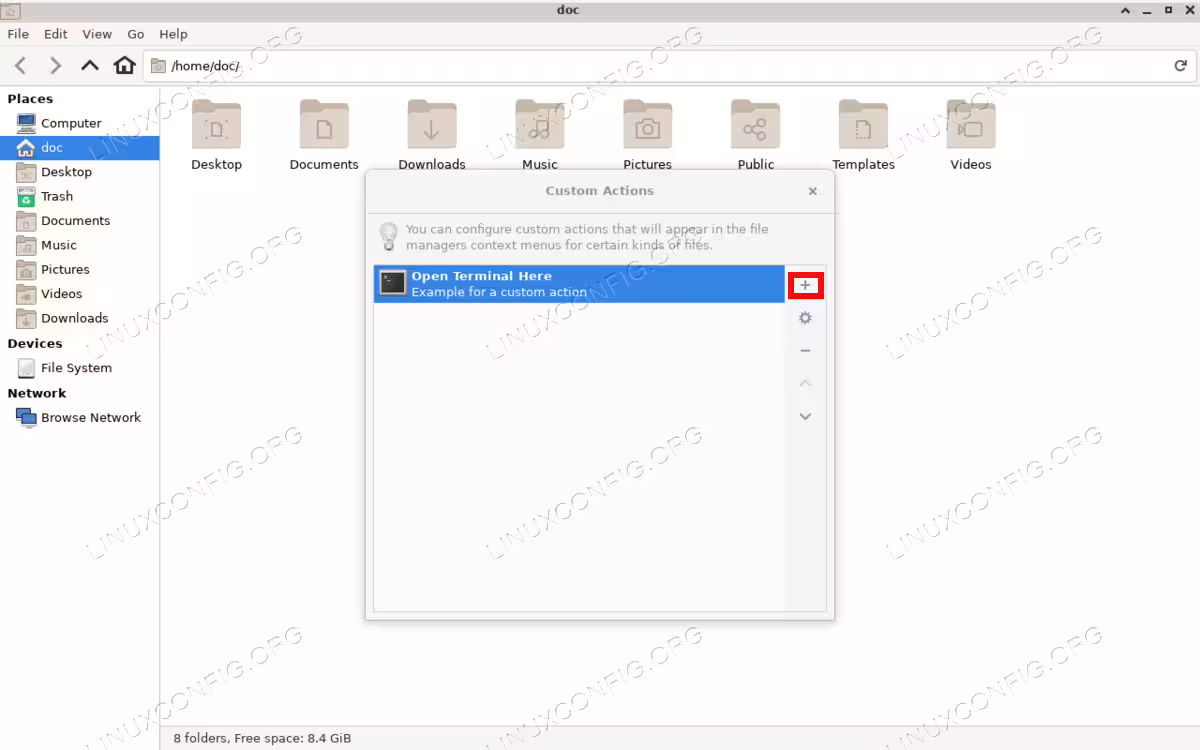Move selected action up with arrow

805,384
